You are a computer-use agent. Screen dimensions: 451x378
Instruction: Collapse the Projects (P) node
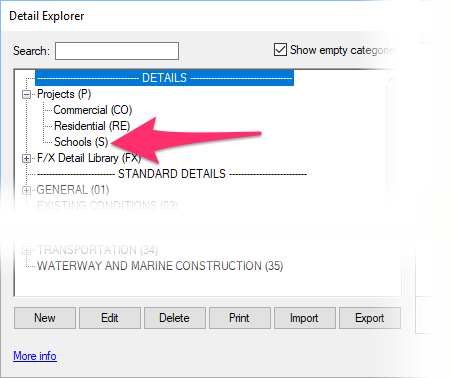pos(26,95)
